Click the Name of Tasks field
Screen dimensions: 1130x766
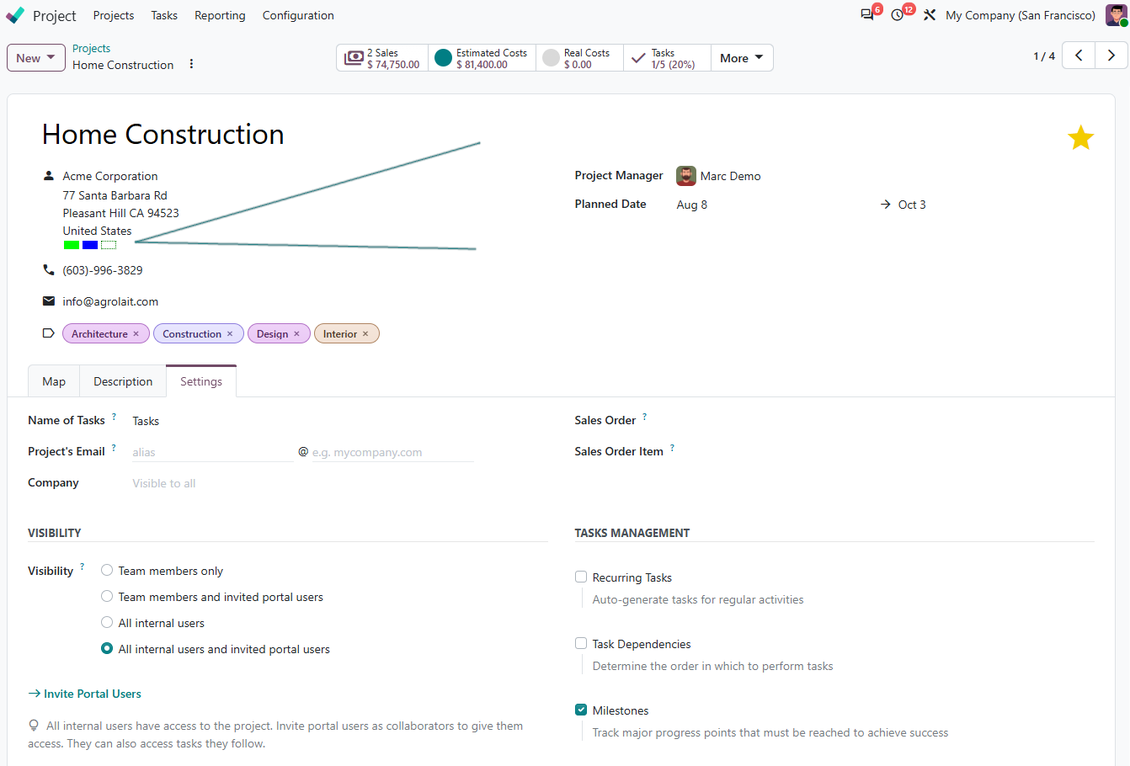click(x=303, y=420)
